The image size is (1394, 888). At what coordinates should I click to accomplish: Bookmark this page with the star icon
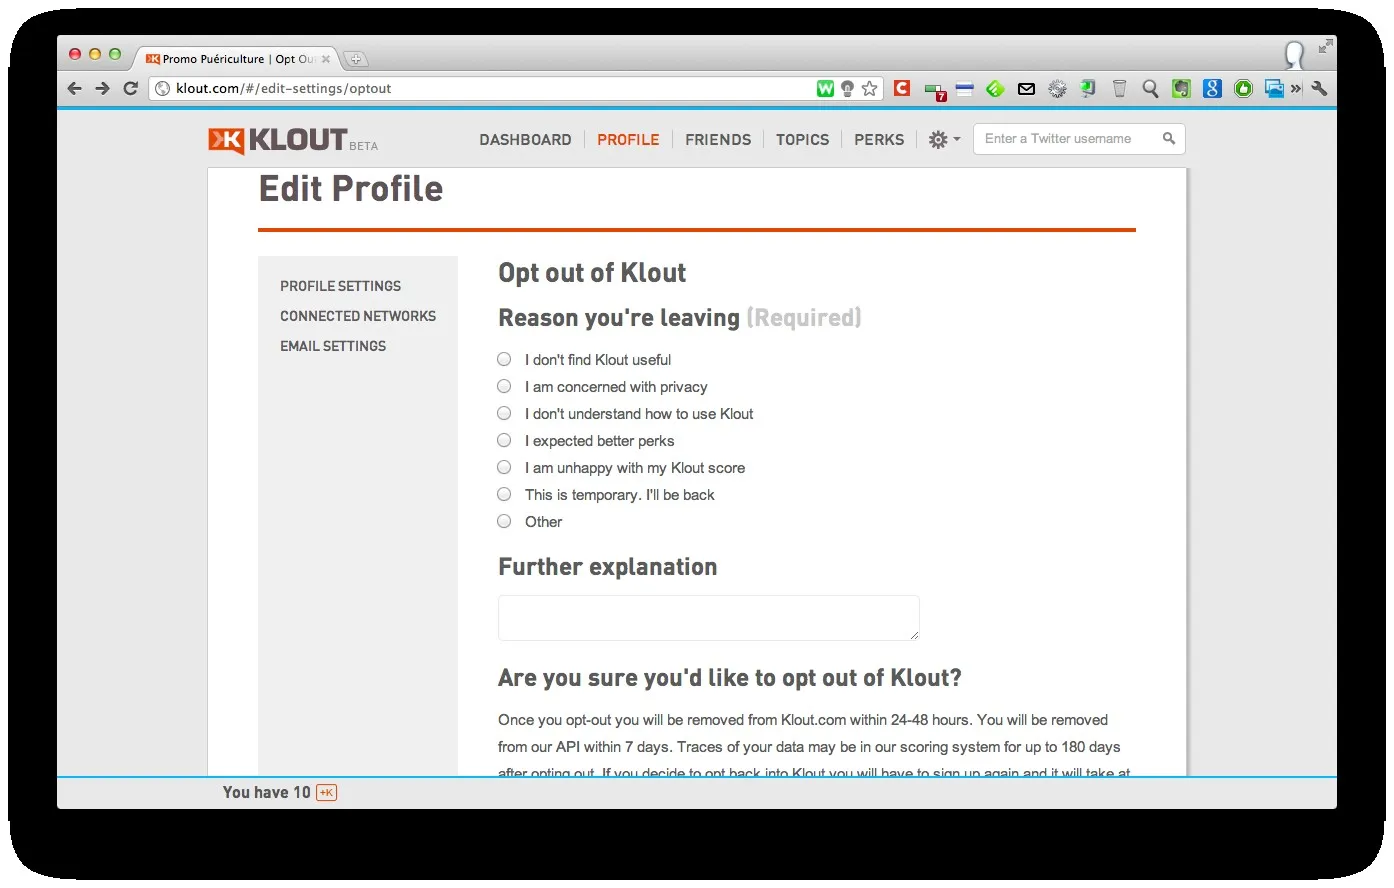(870, 88)
